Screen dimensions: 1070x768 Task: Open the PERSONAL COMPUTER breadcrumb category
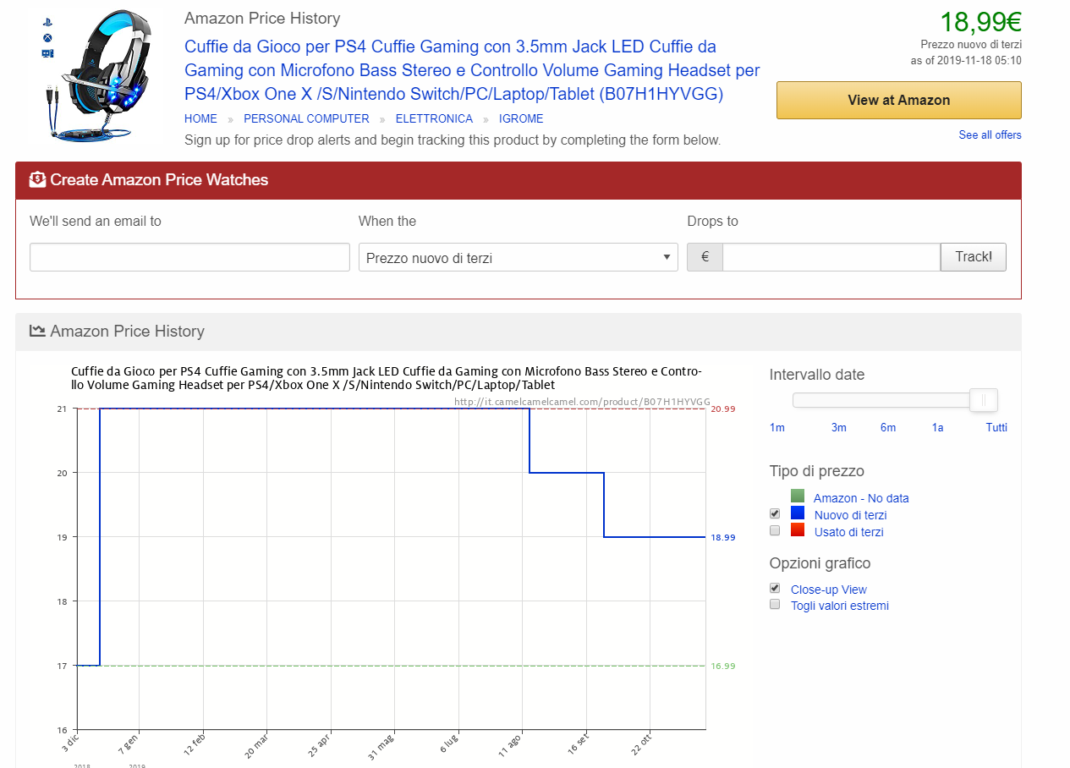tap(306, 119)
